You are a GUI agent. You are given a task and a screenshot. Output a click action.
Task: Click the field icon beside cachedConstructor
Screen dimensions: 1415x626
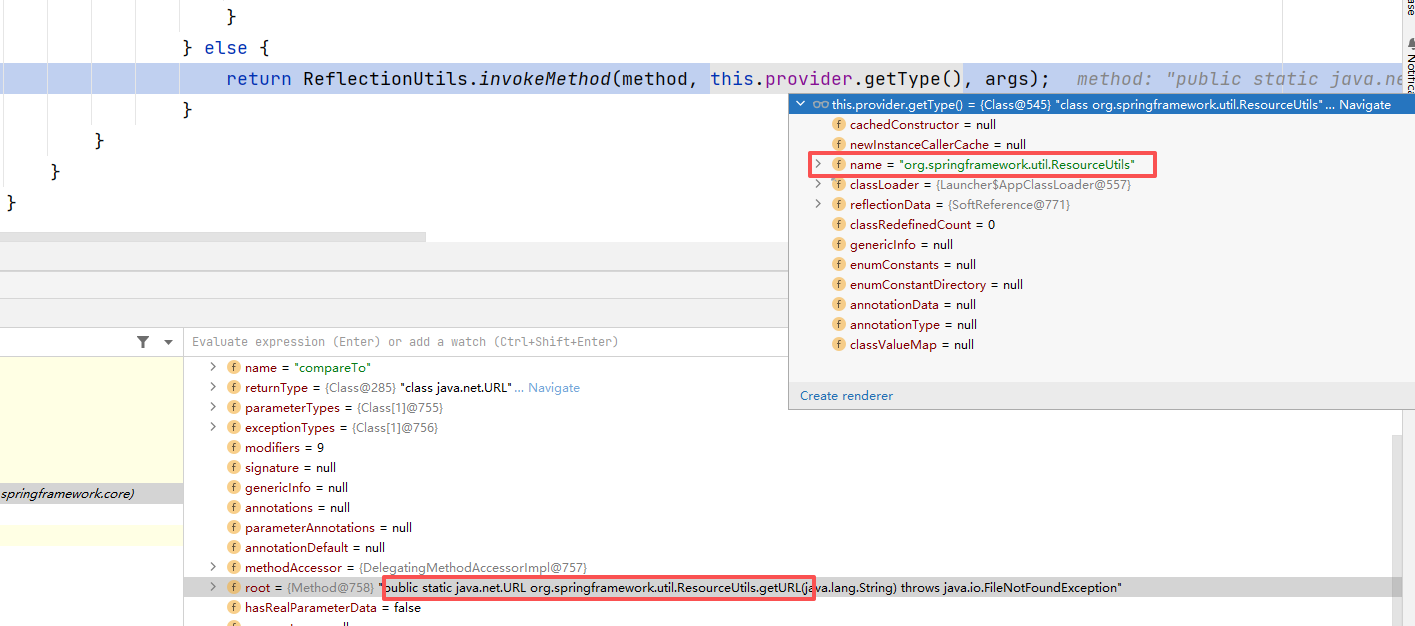(839, 125)
